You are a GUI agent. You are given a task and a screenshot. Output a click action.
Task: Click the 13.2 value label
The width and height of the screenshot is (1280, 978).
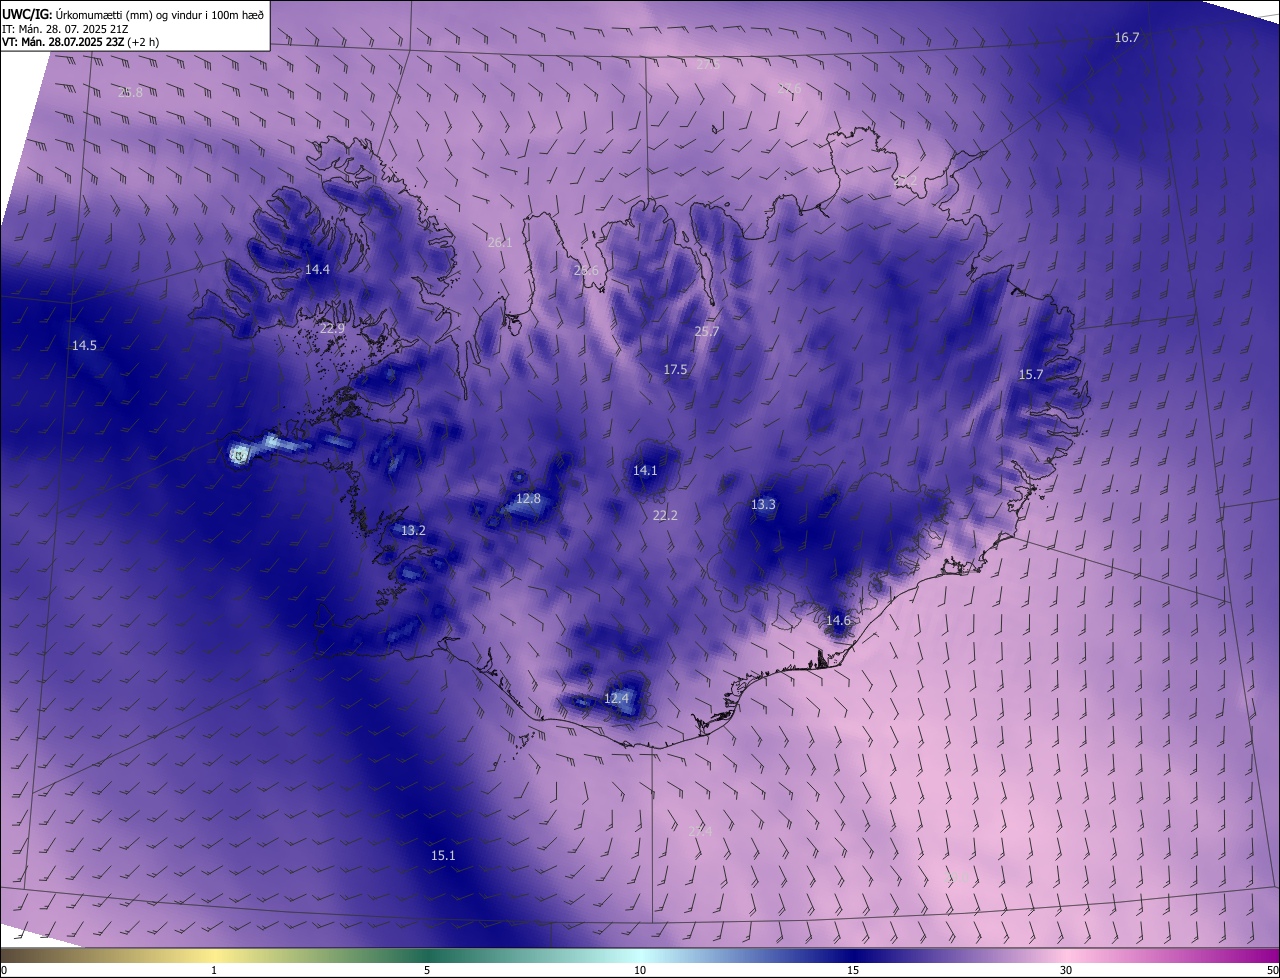413,531
